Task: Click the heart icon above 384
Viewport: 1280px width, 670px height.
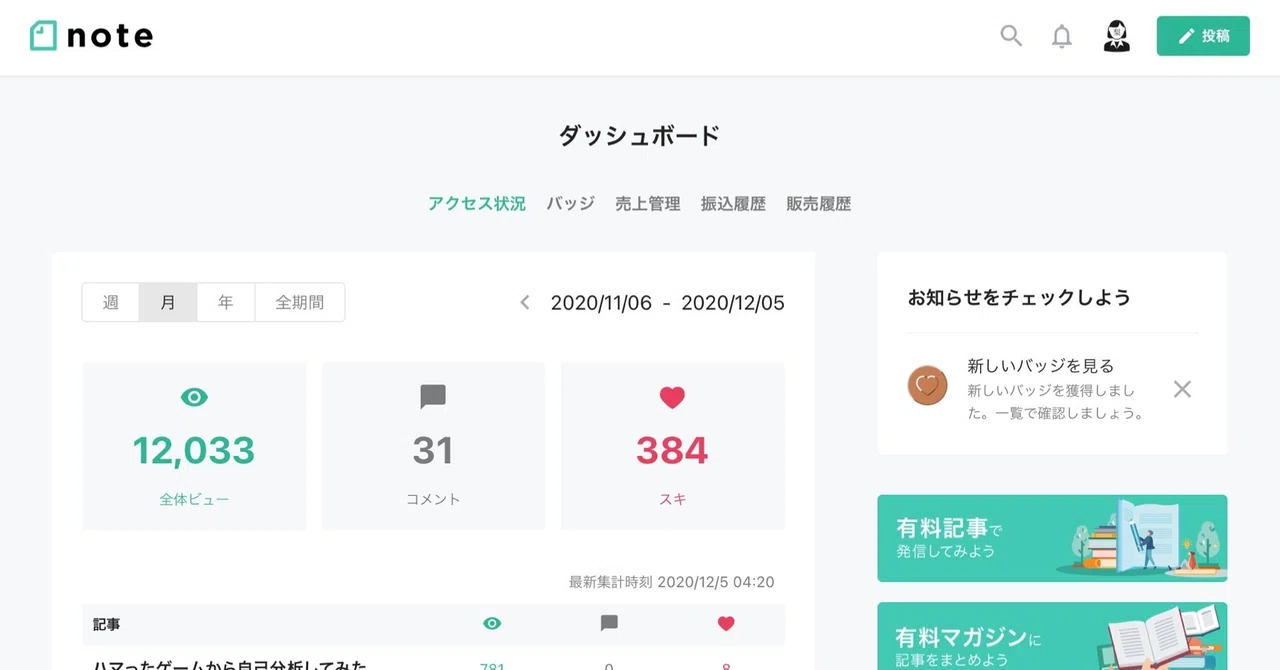Action: (672, 397)
